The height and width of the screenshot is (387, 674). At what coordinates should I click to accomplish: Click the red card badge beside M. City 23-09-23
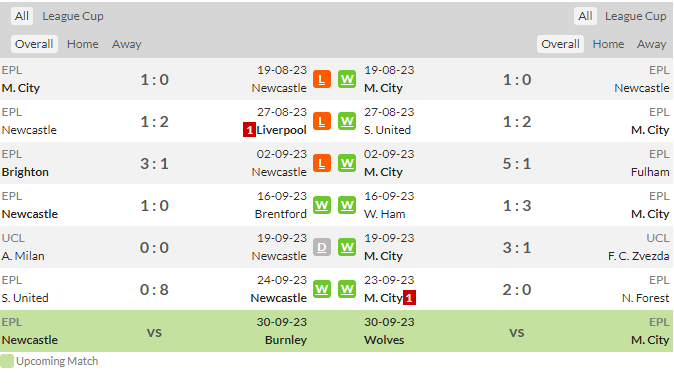click(x=409, y=298)
